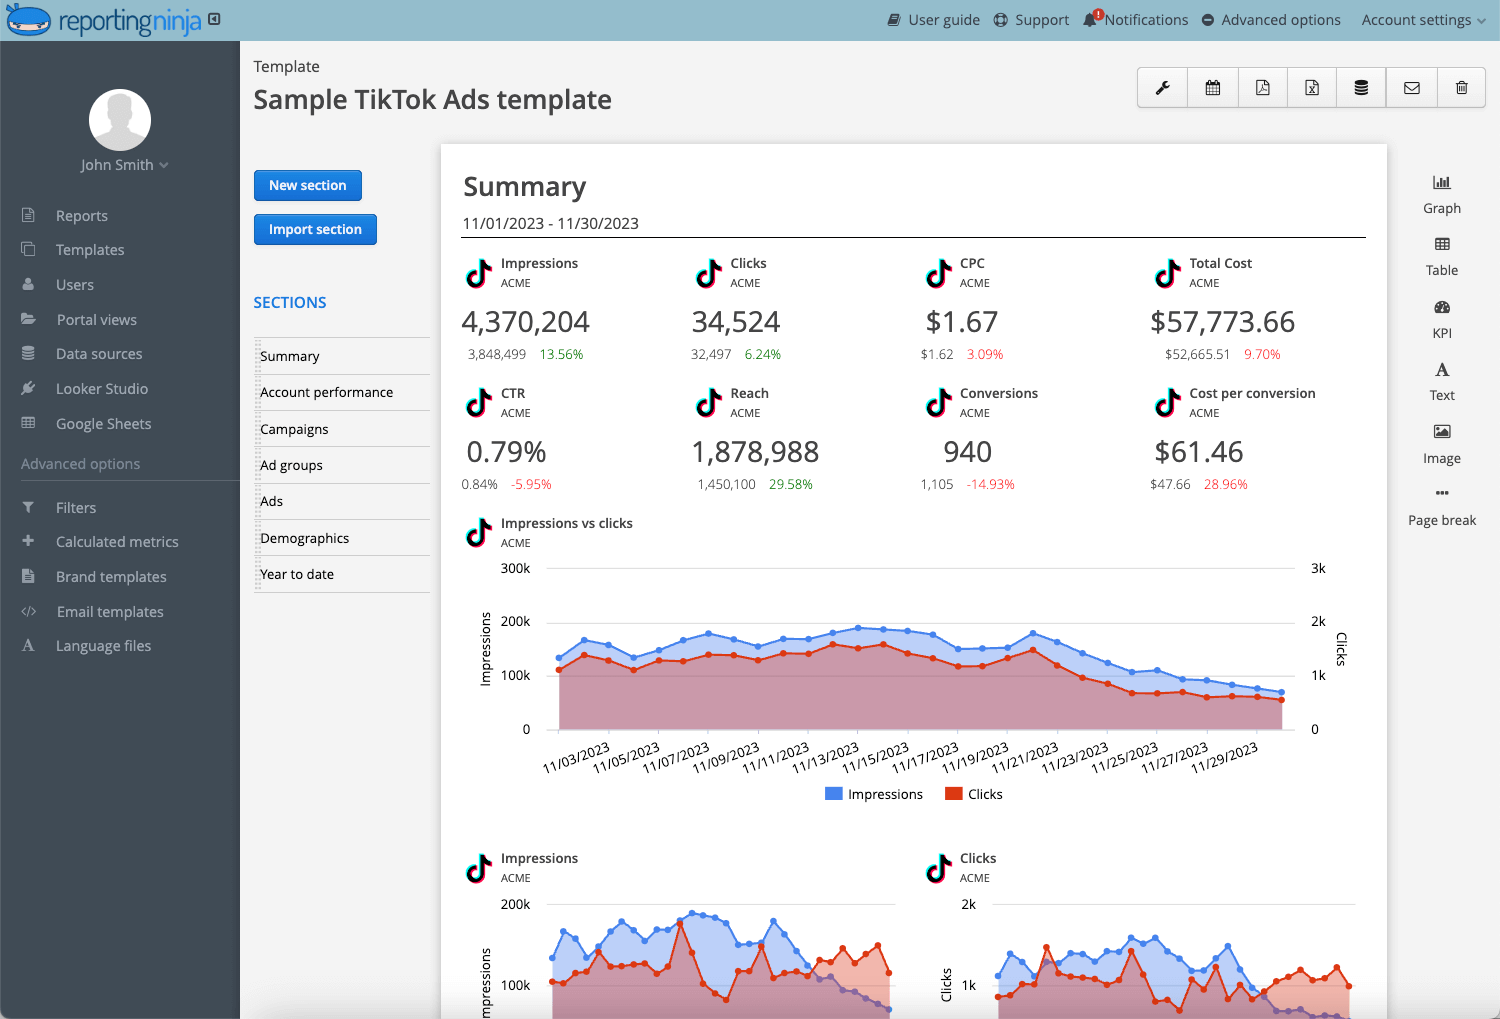The image size is (1500, 1019).
Task: Open the Year to date section
Action: point(297,574)
